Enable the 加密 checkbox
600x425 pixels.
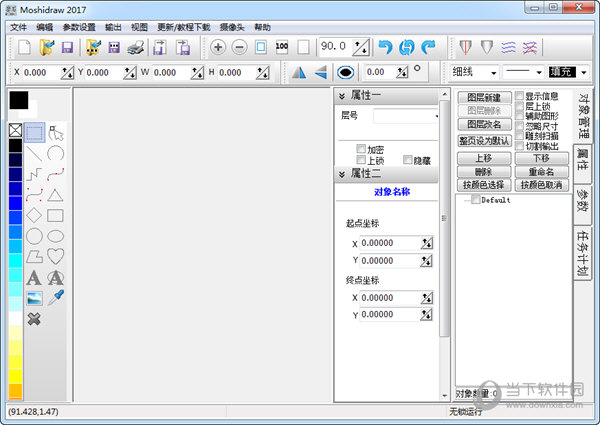(362, 149)
